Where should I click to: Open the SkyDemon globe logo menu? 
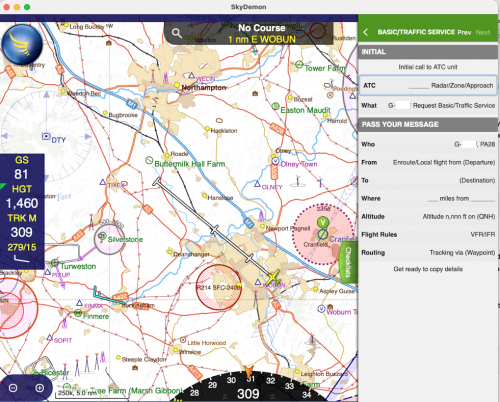[x=22, y=45]
